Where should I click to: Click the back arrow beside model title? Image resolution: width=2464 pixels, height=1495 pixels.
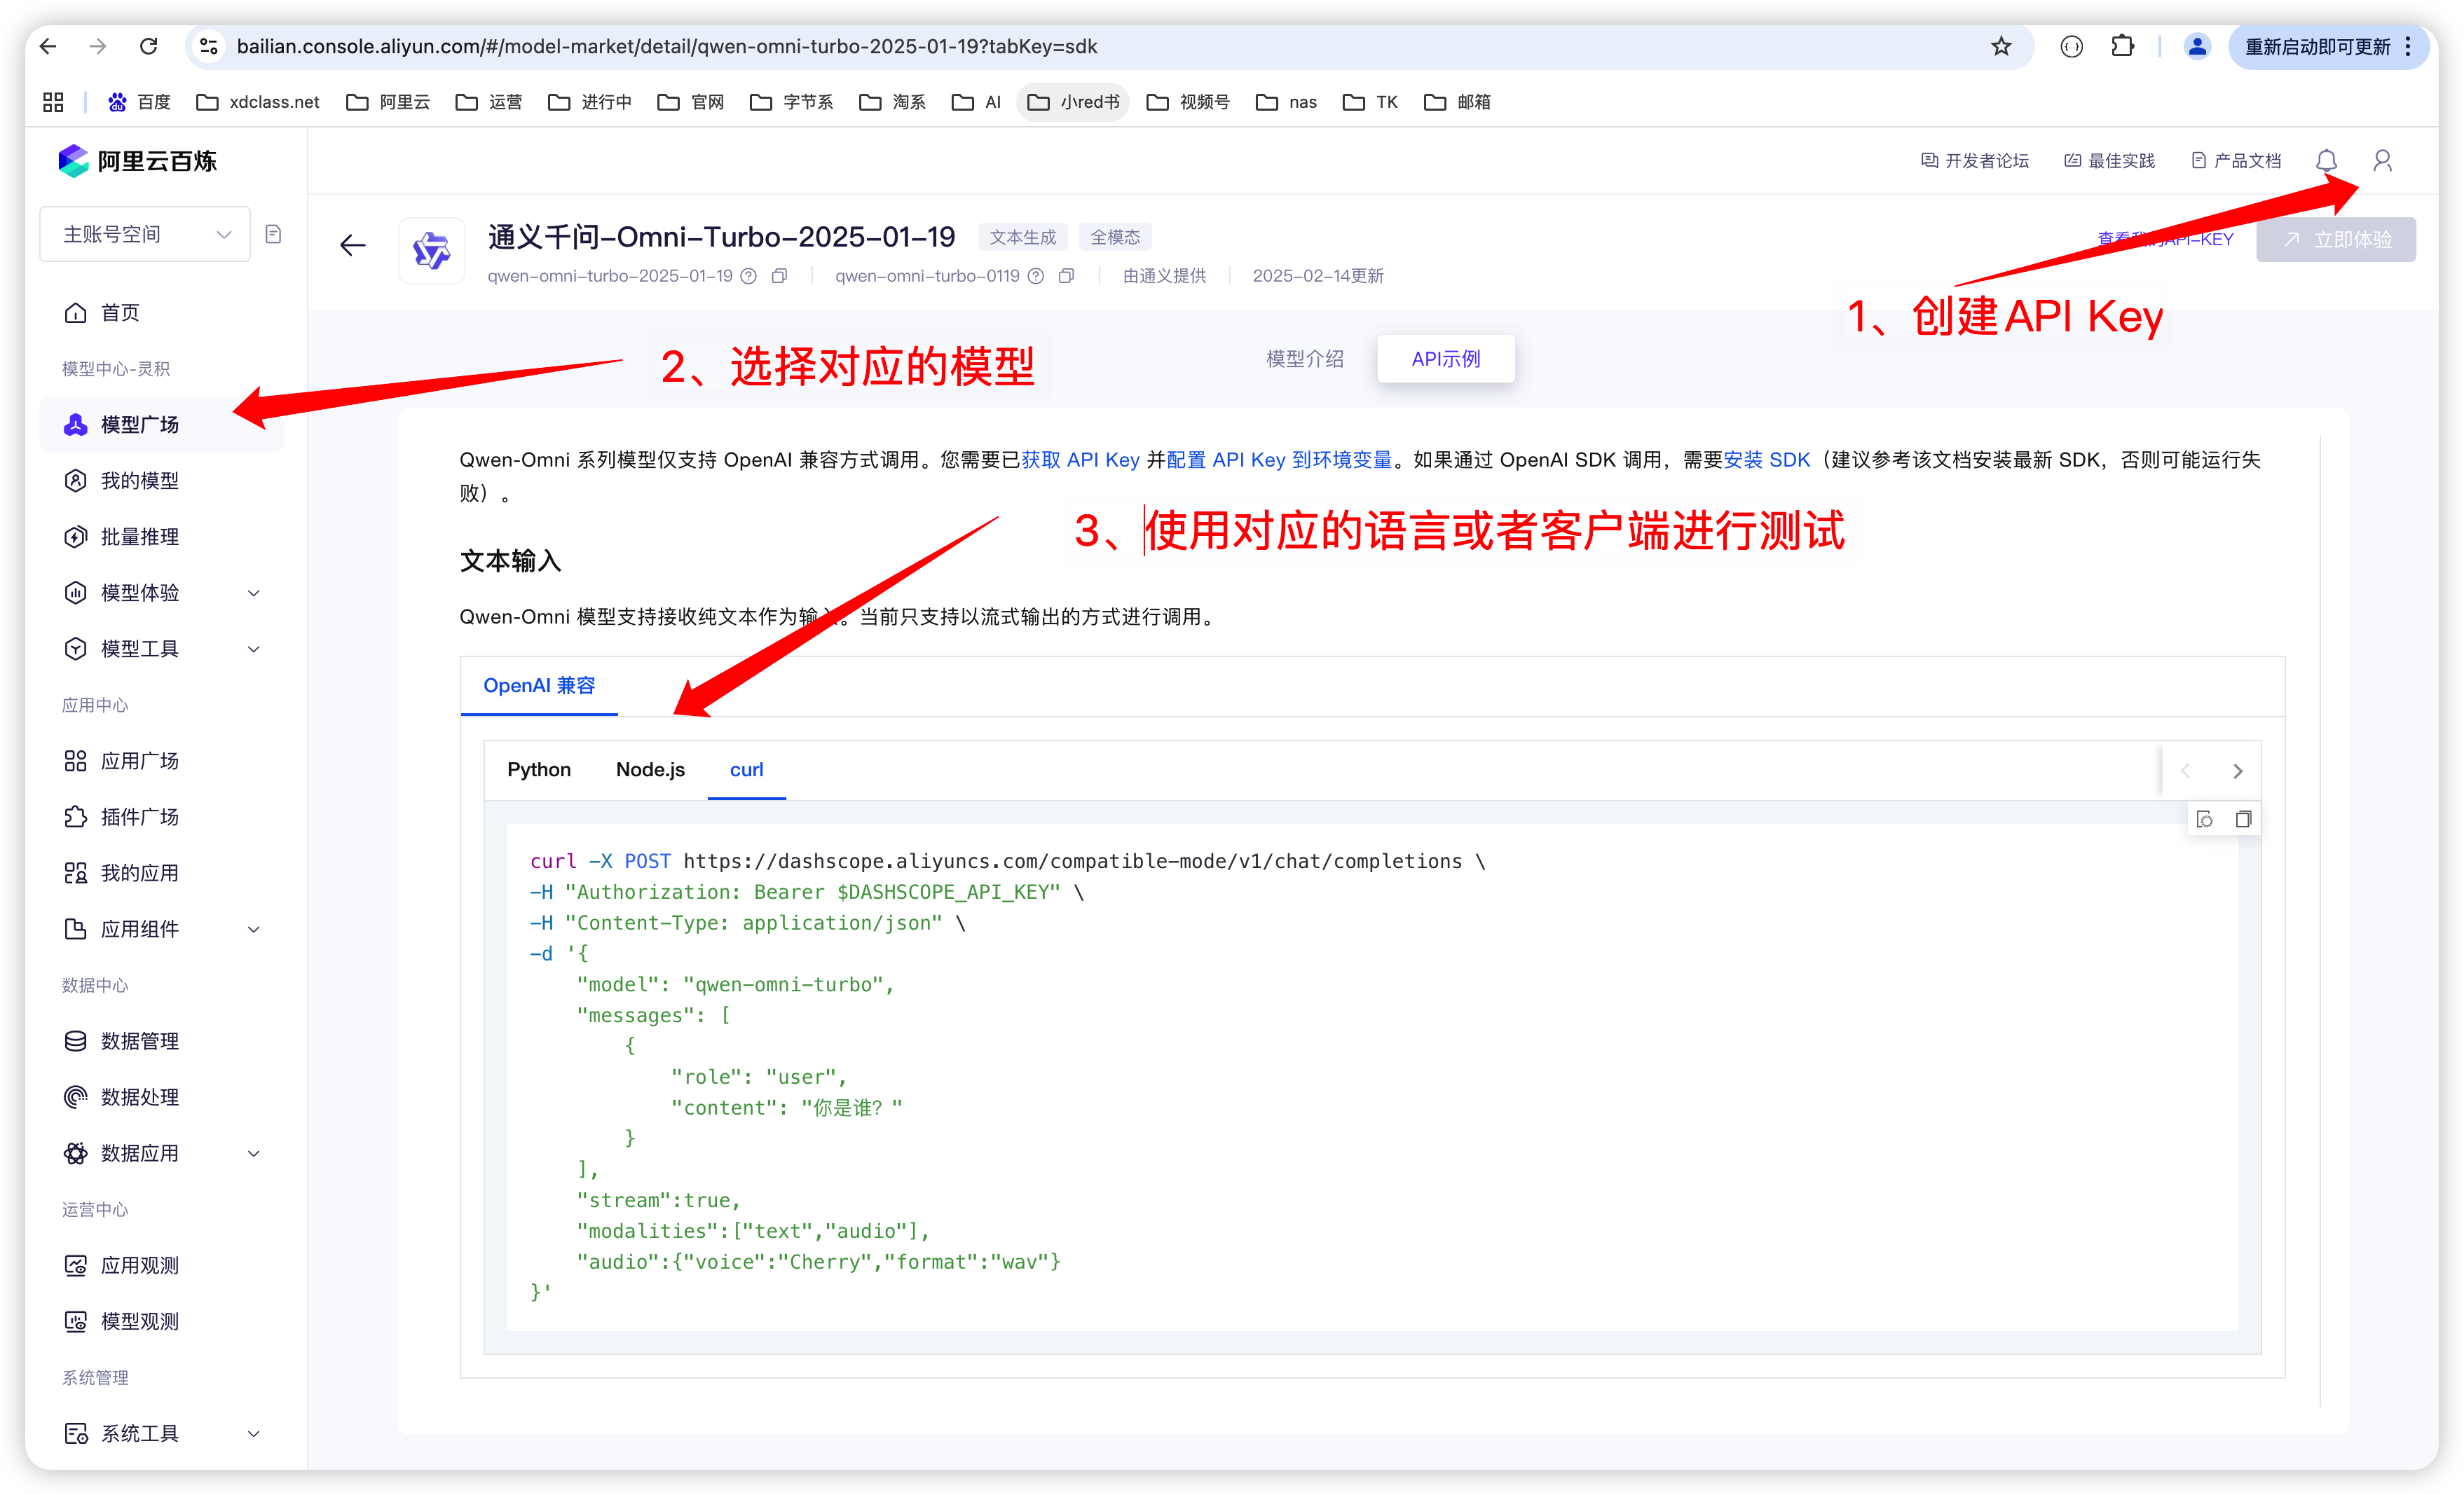[x=352, y=245]
